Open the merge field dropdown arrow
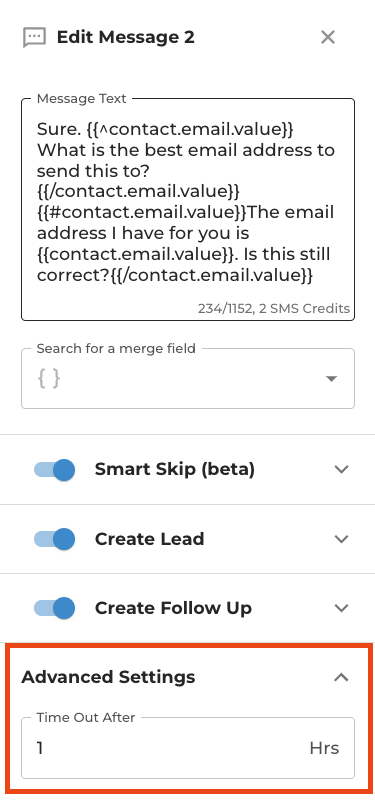The height and width of the screenshot is (801, 375). click(x=332, y=379)
